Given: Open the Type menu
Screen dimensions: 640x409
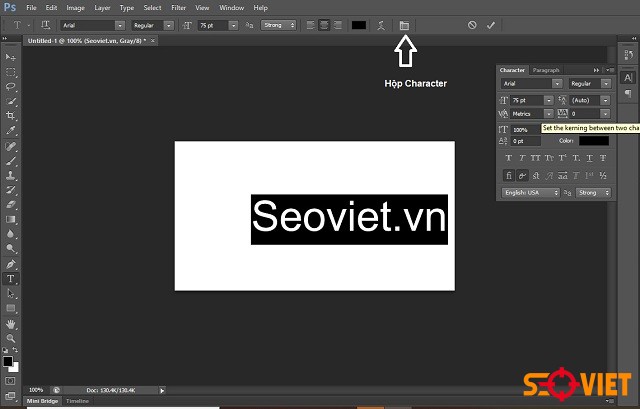Looking at the screenshot, I should point(127,8).
